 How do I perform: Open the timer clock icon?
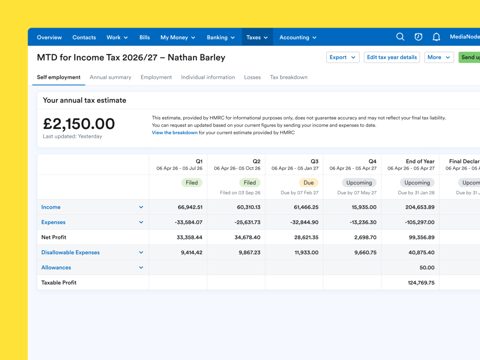pos(418,37)
